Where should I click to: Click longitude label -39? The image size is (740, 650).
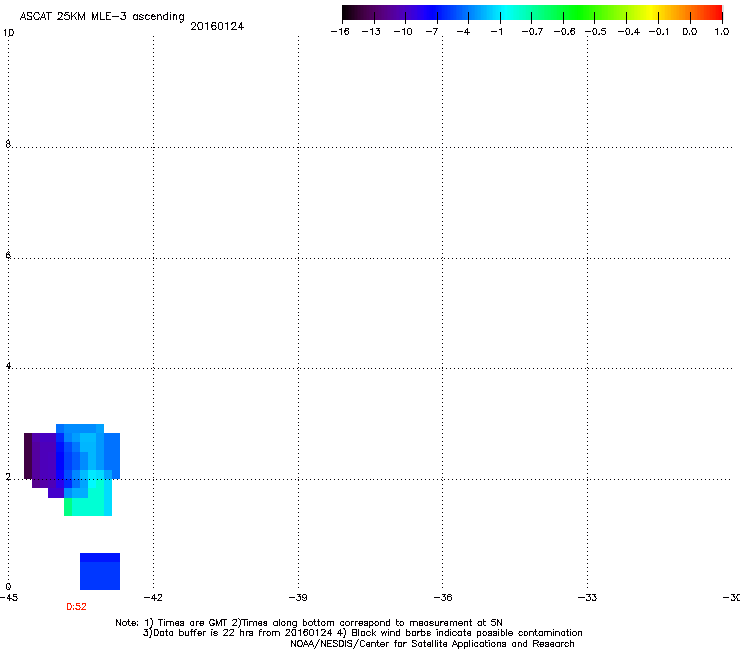pyautogui.click(x=298, y=598)
